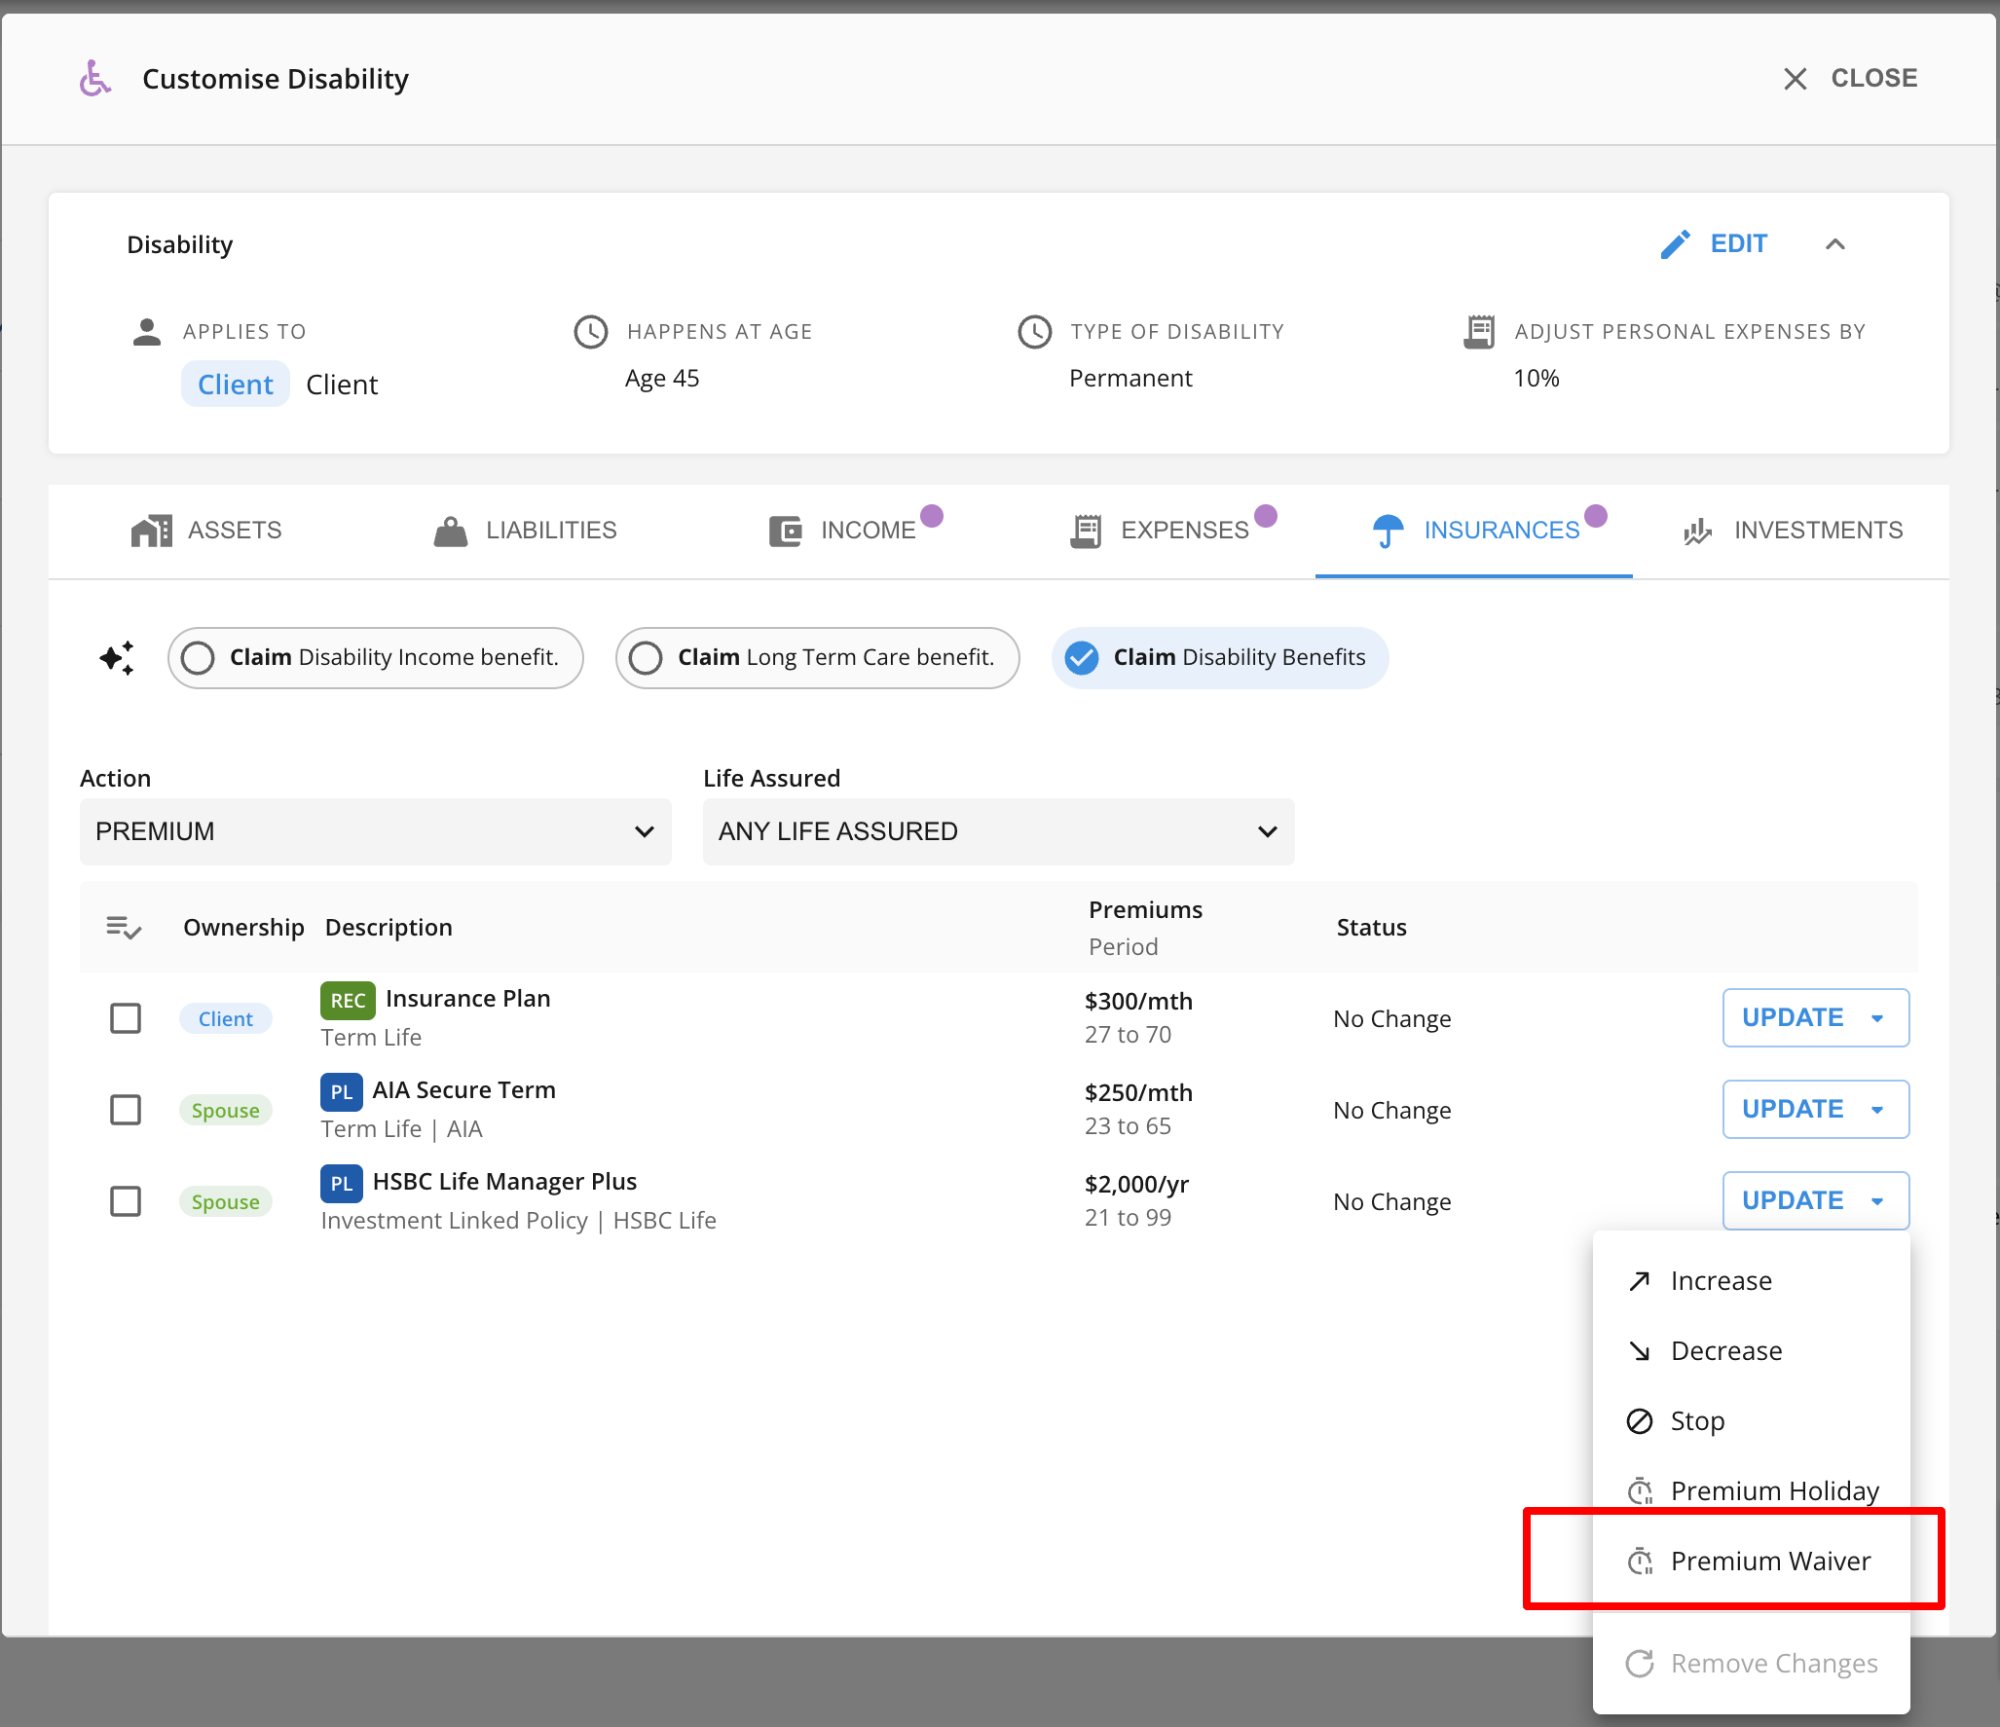
Task: Click Remove Changes menu item
Action: tap(1751, 1663)
